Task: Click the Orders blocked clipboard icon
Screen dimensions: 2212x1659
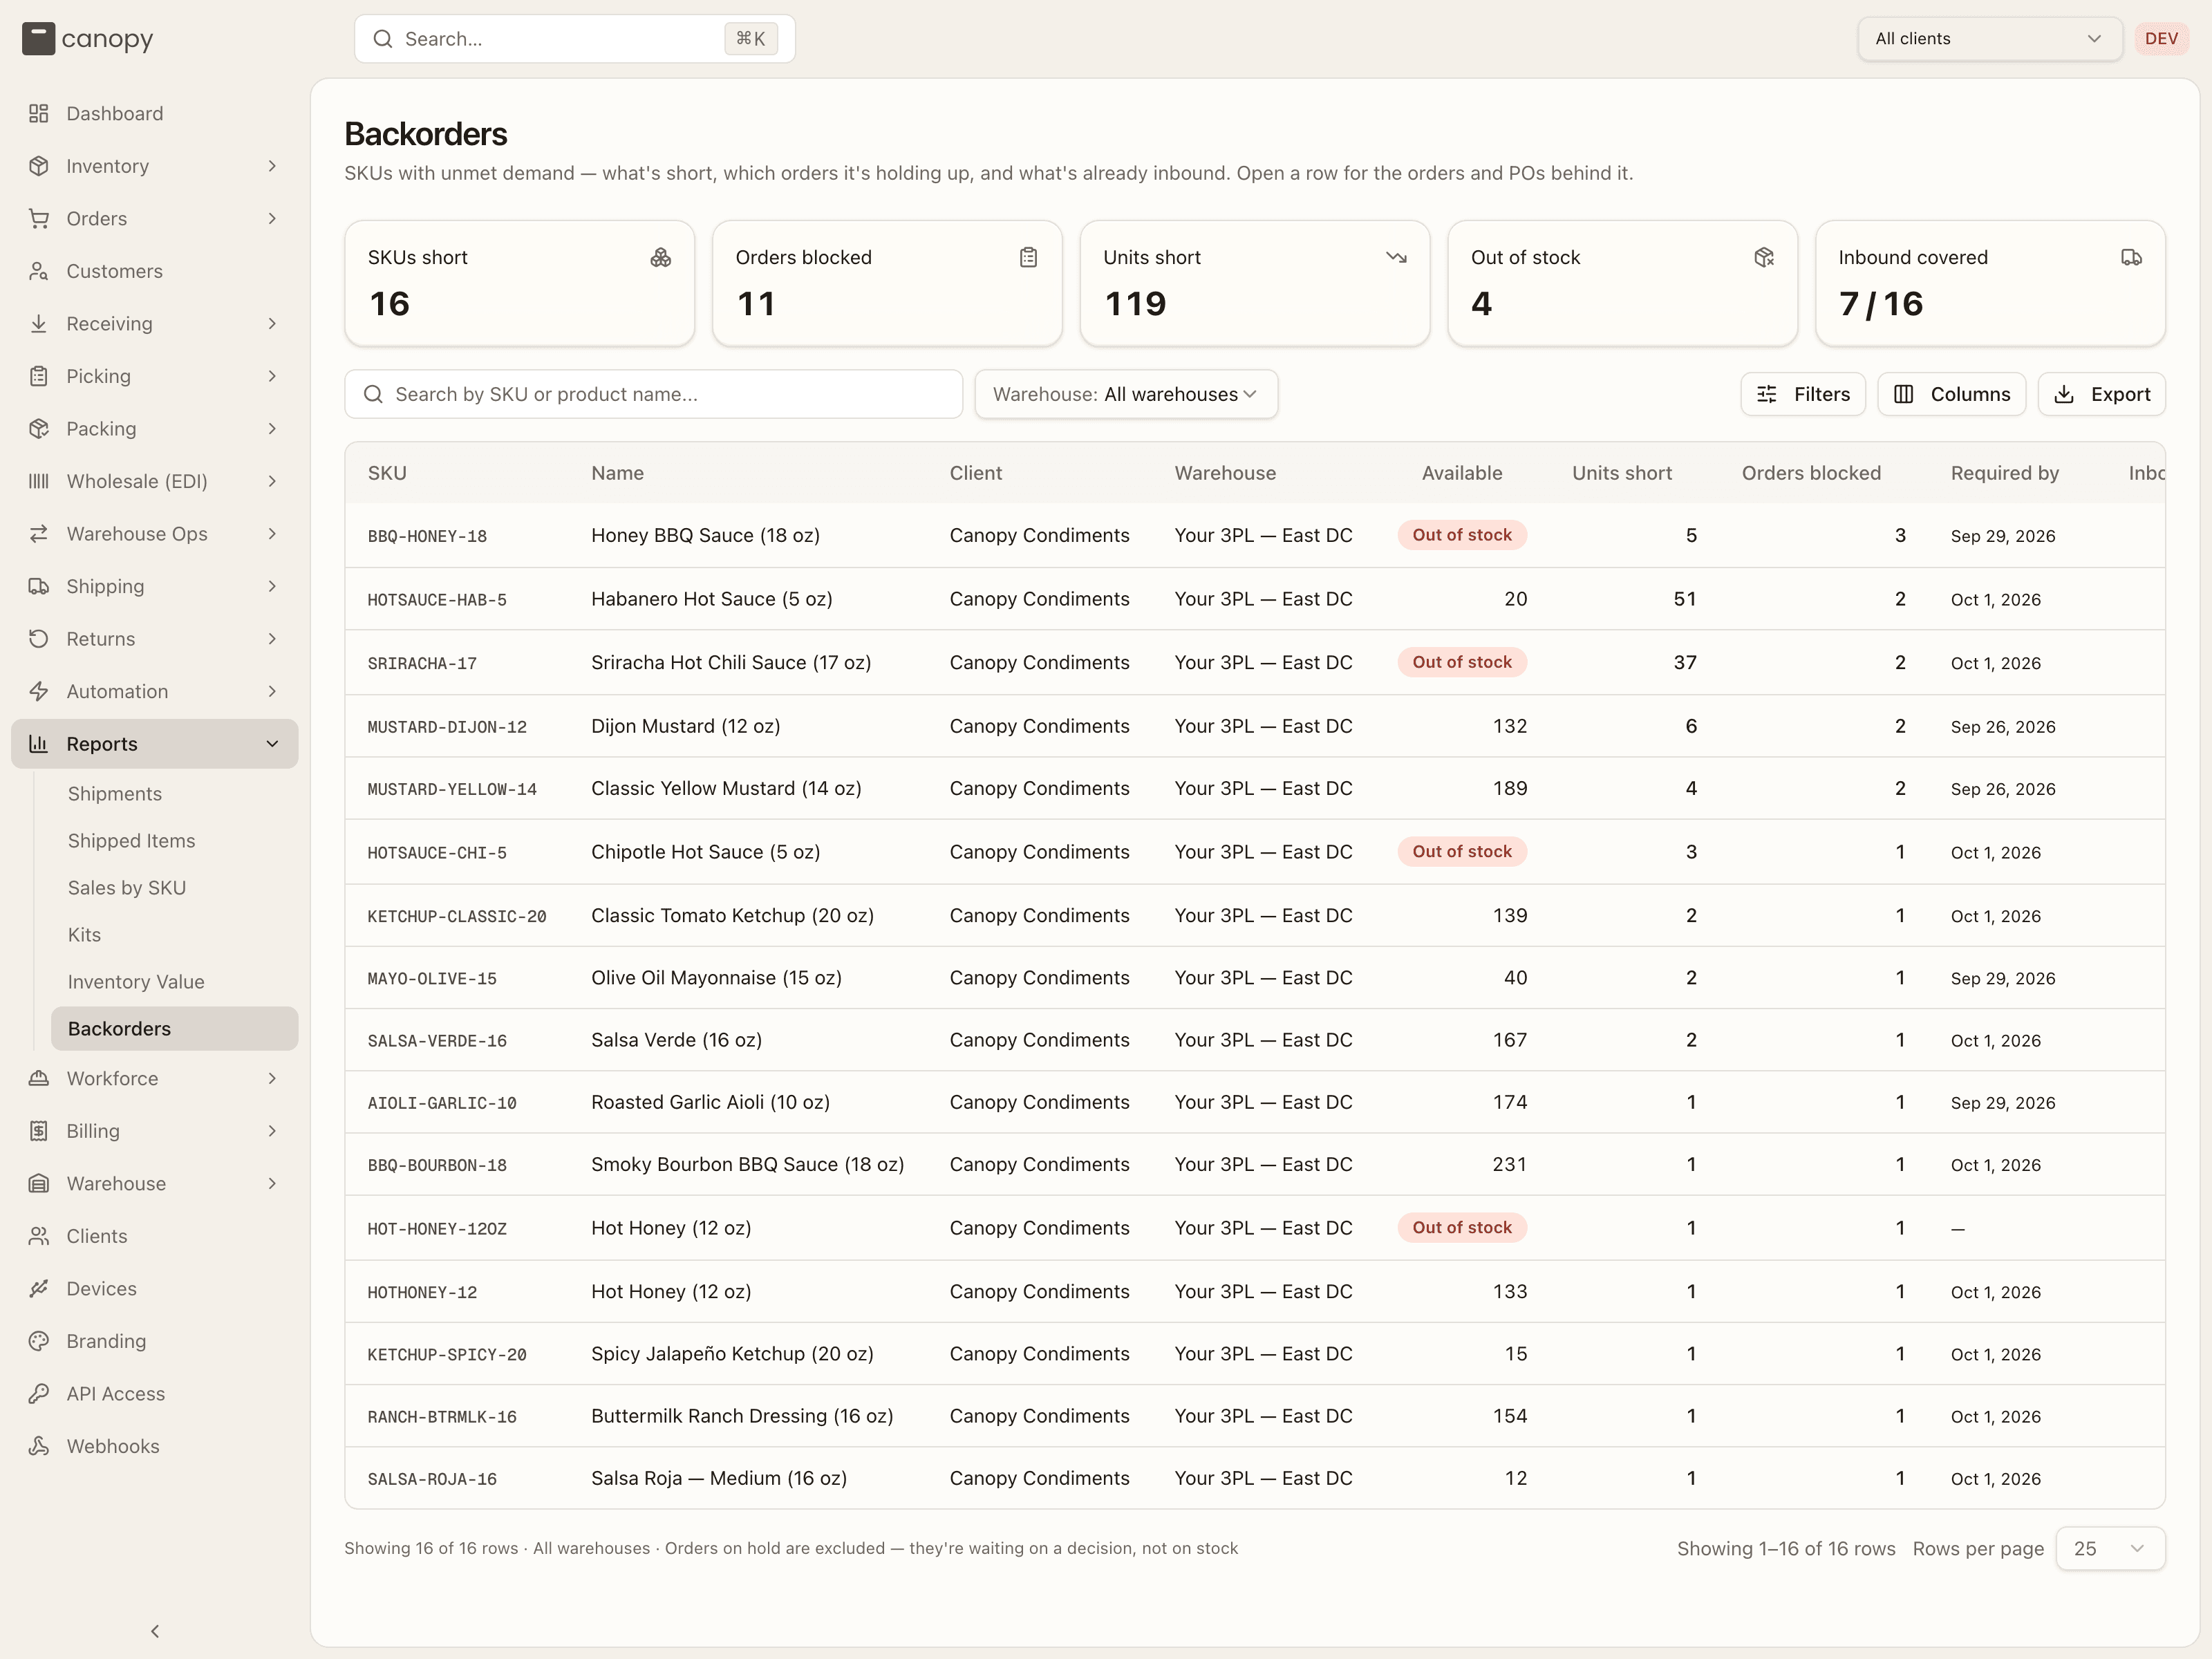Action: pos(1028,258)
